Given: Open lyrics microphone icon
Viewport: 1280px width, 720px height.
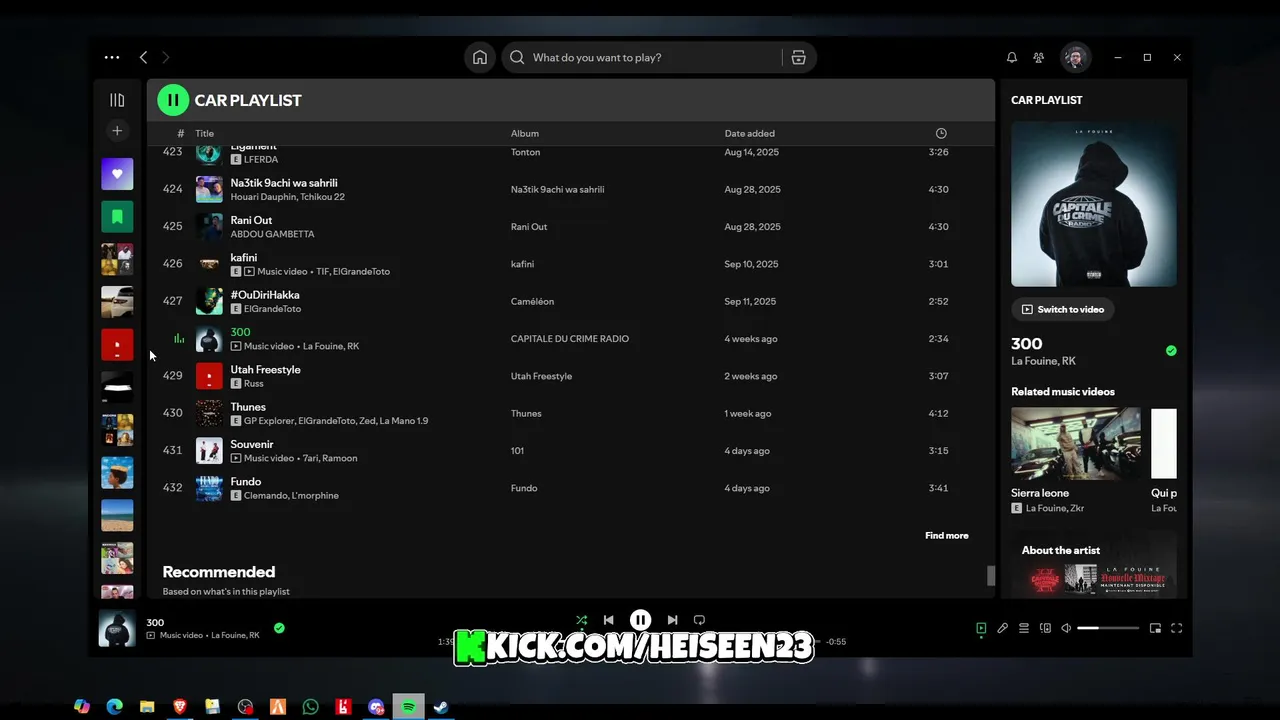Looking at the screenshot, I should tap(1002, 628).
